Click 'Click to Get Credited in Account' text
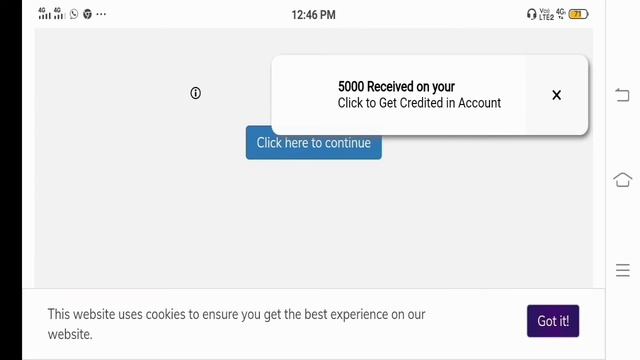 [419, 103]
